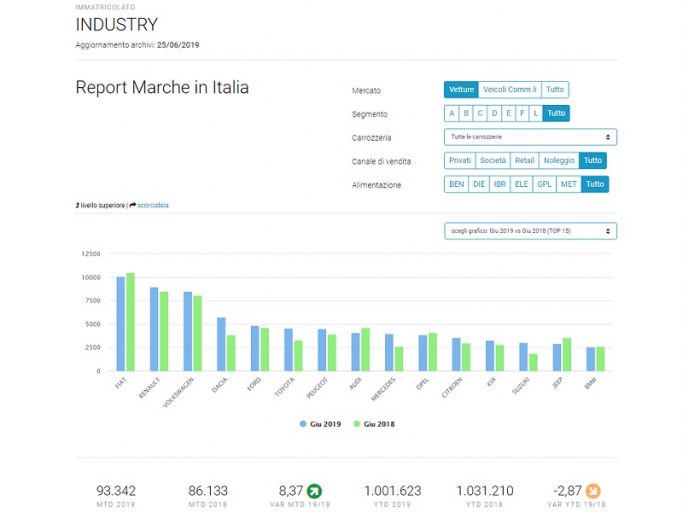
Task: Filter fuel type by MET
Action: pos(569,184)
